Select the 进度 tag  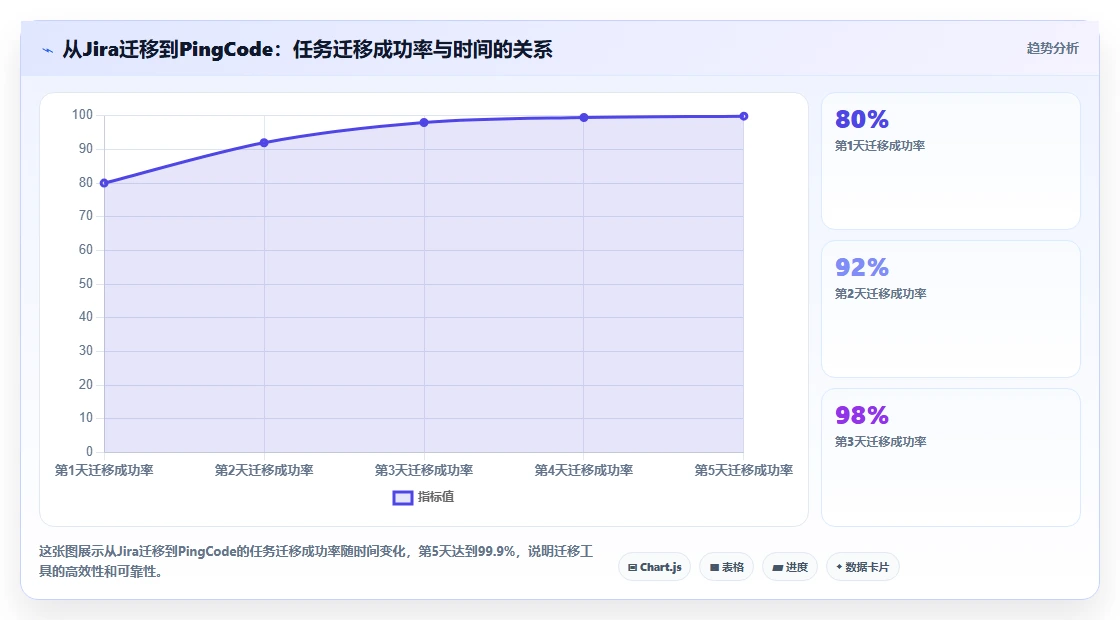[x=790, y=567]
